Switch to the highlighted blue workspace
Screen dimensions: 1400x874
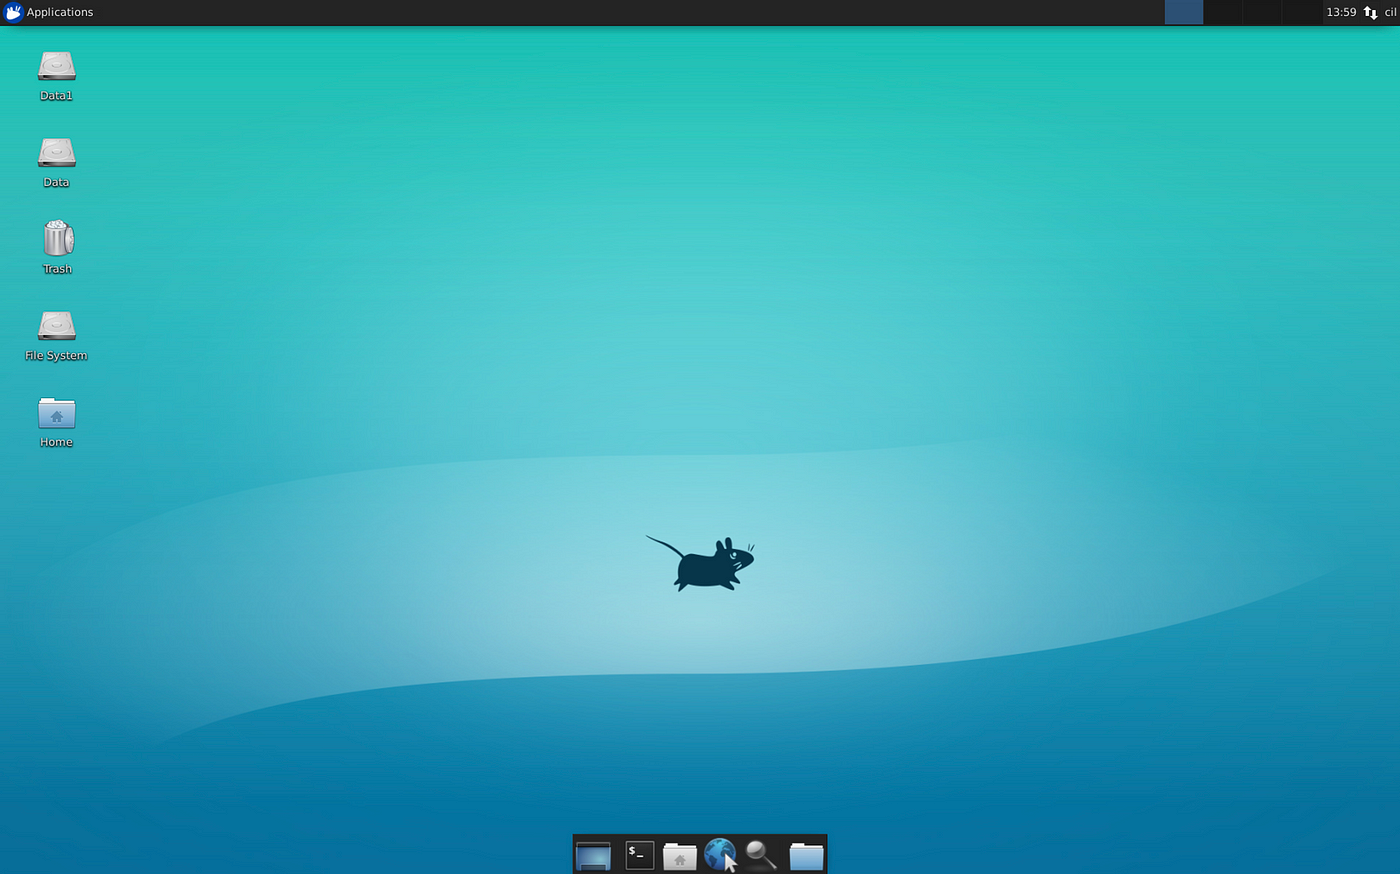tap(1184, 12)
